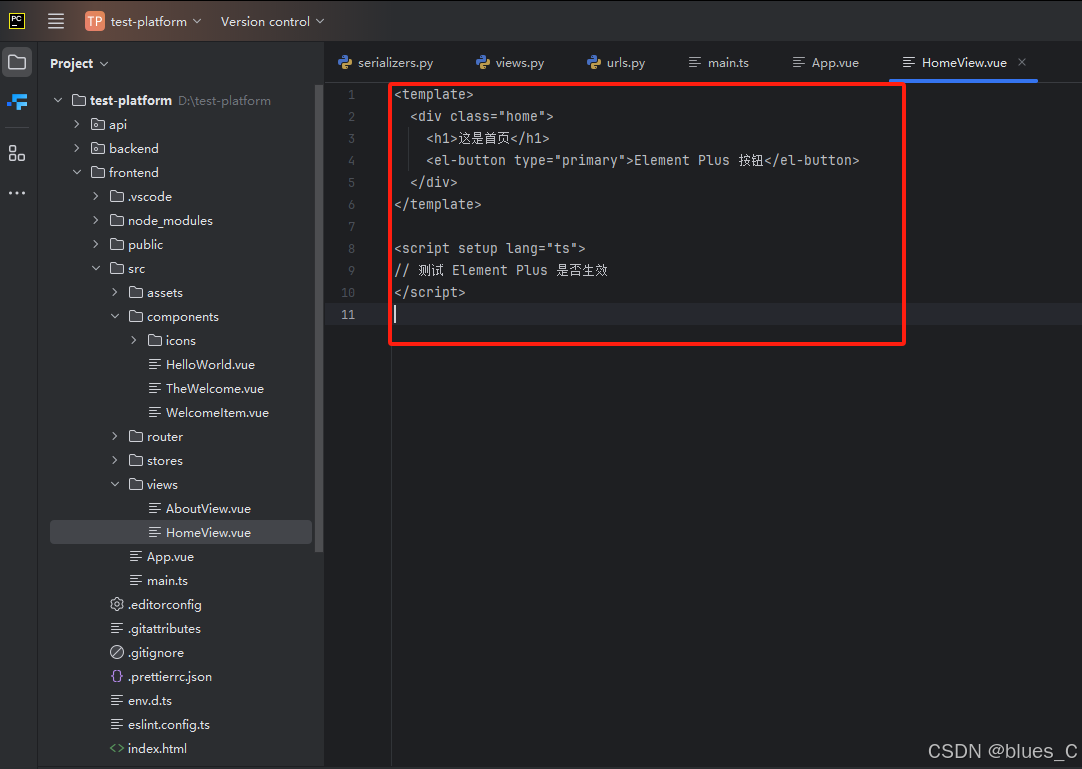Expand the .vscode folder
The height and width of the screenshot is (769, 1082).
96,197
